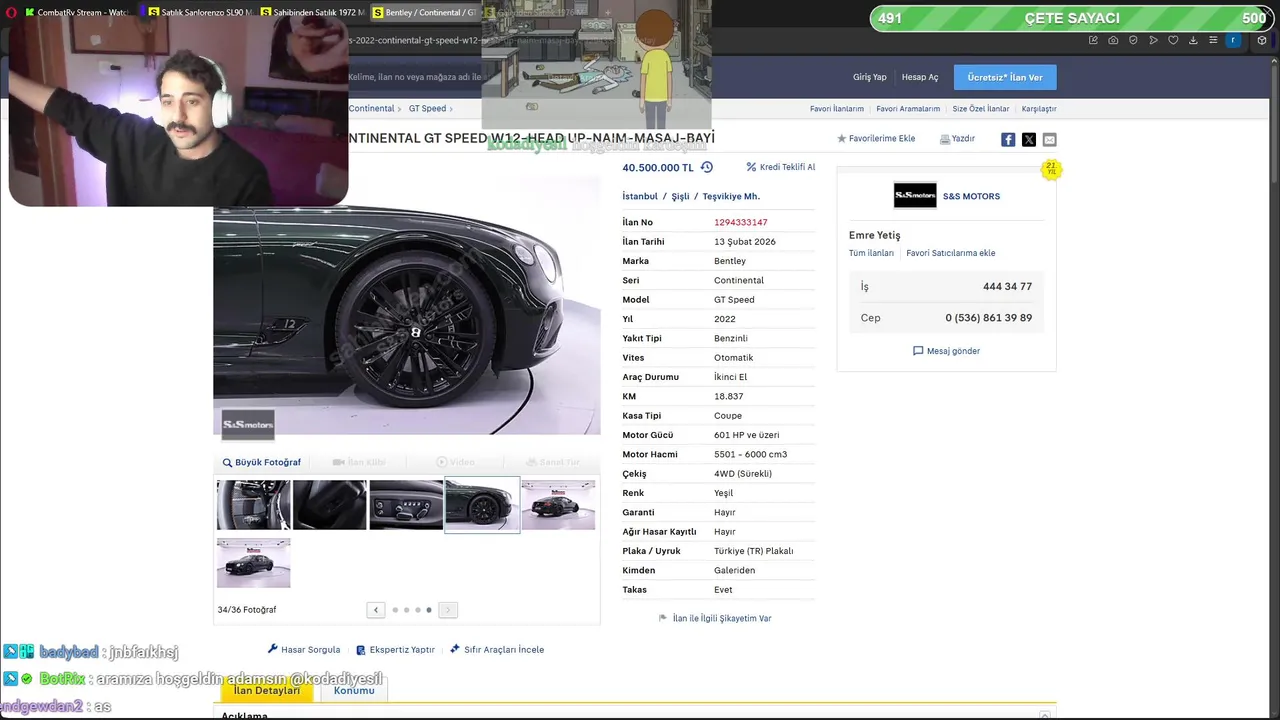
Task: Report listing via İlan ile İlgili Şikayetim Var
Action: pyautogui.click(x=715, y=618)
